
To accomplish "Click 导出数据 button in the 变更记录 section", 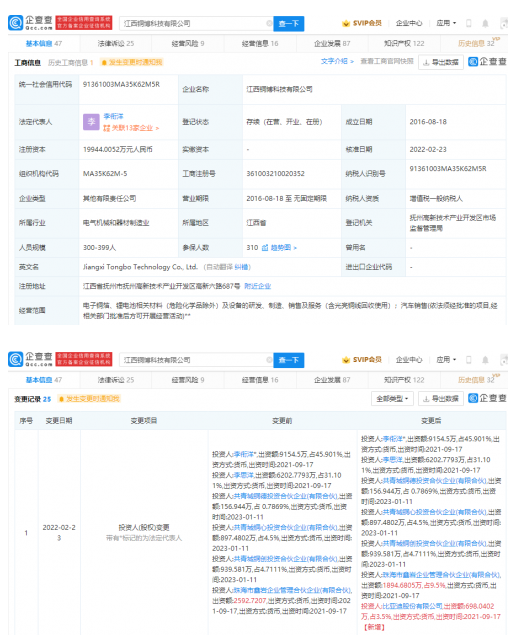I will click(441, 399).
